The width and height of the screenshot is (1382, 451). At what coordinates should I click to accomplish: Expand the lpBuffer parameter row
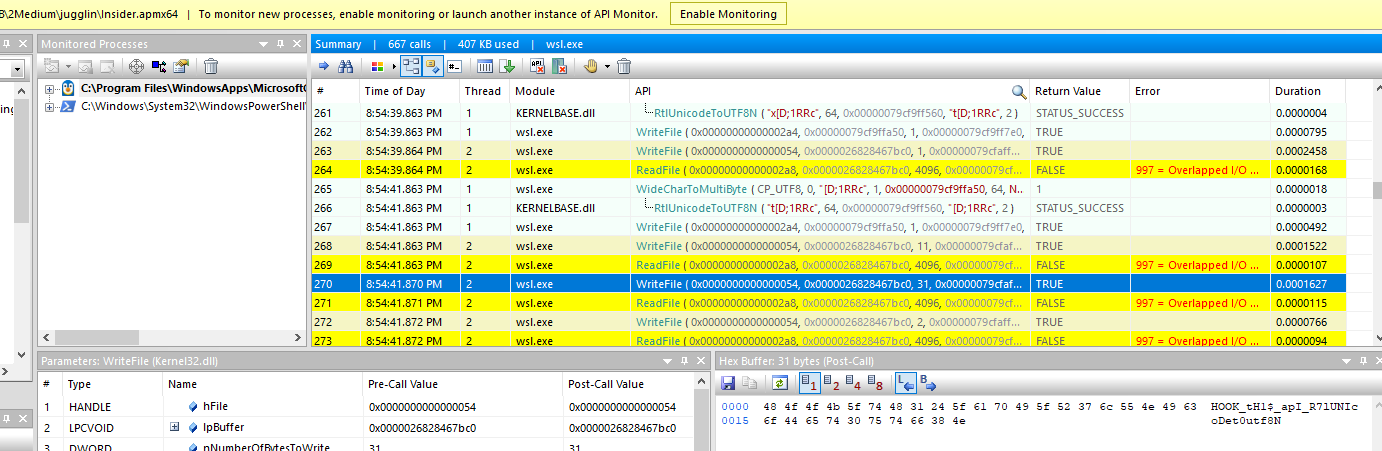pyautogui.click(x=174, y=427)
